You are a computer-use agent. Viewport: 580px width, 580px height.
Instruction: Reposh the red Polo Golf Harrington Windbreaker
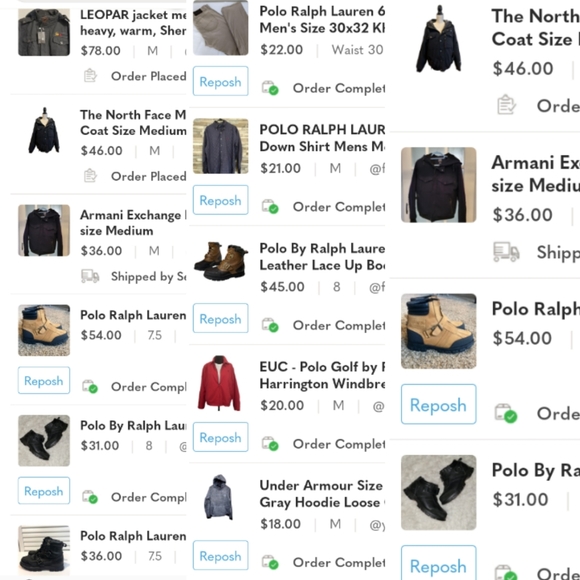pyautogui.click(x=220, y=437)
